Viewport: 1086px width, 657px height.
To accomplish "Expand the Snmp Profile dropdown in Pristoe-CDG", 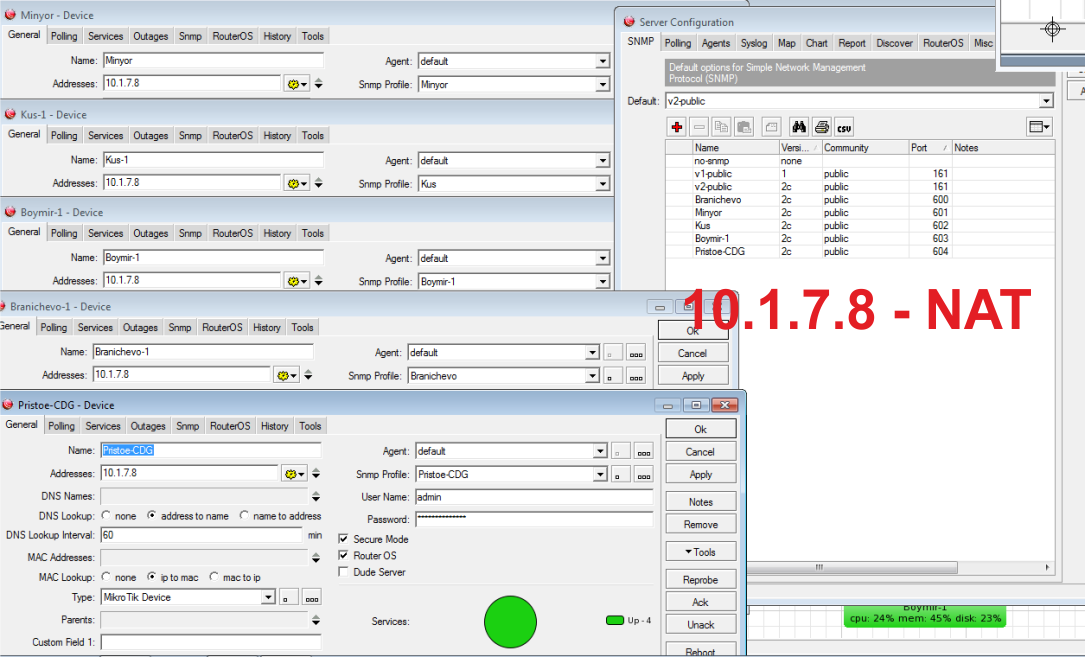I will tap(600, 474).
